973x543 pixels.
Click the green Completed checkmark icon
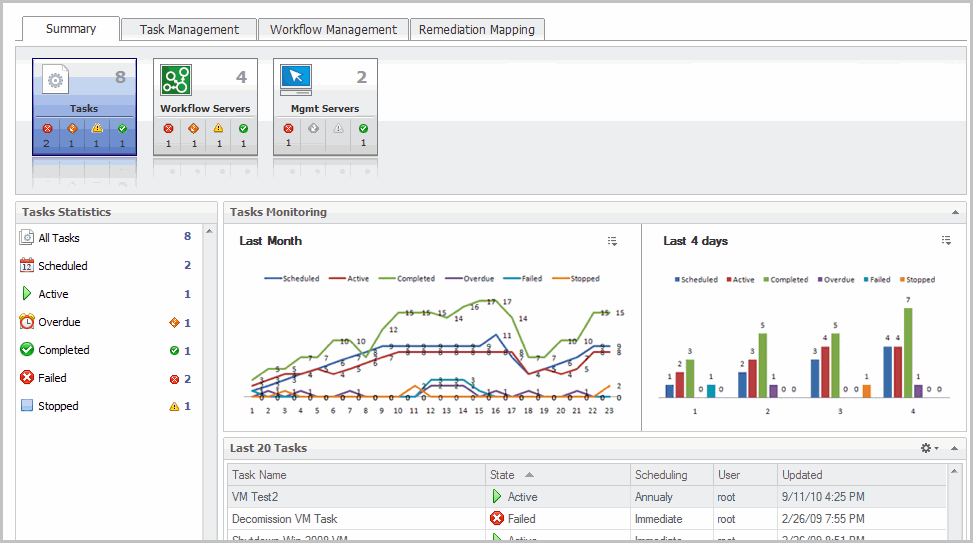(27, 350)
